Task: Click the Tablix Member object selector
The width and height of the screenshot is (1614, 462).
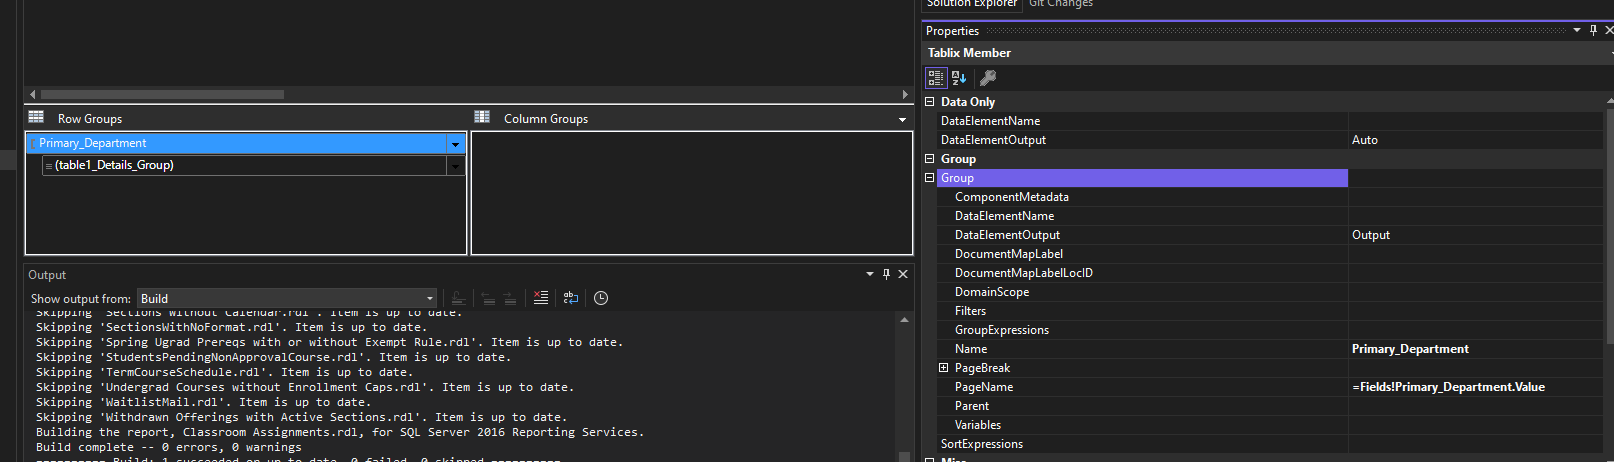Action: click(1267, 53)
